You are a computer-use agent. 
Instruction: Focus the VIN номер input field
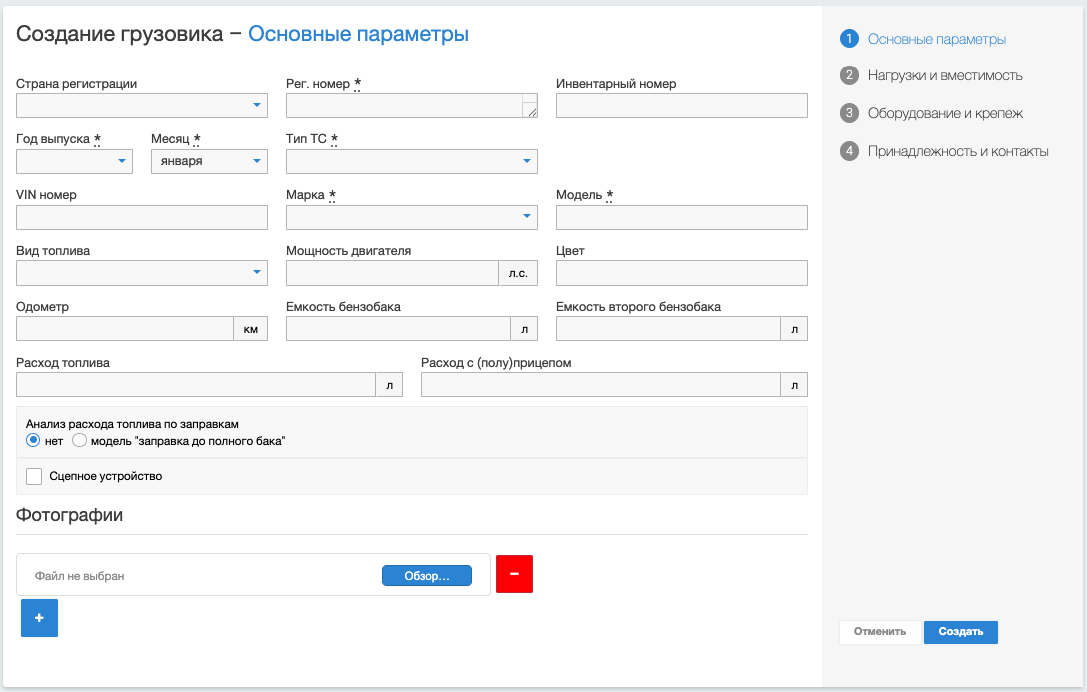tap(142, 217)
